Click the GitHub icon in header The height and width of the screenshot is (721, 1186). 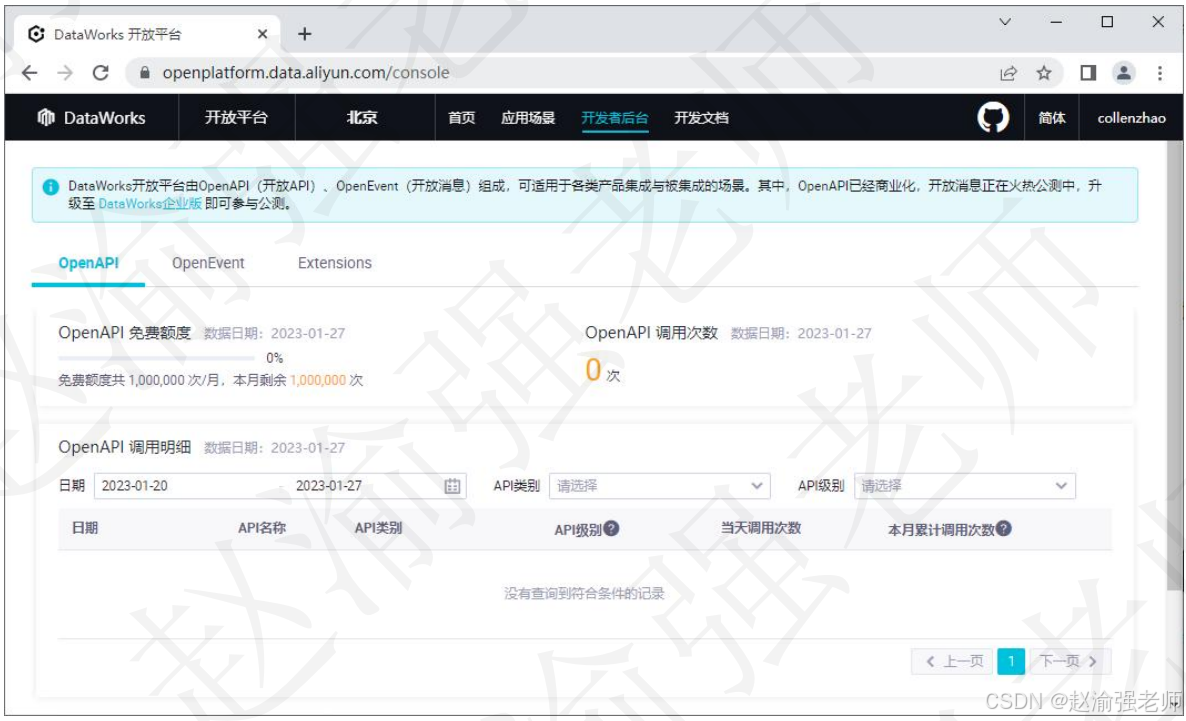click(x=992, y=118)
